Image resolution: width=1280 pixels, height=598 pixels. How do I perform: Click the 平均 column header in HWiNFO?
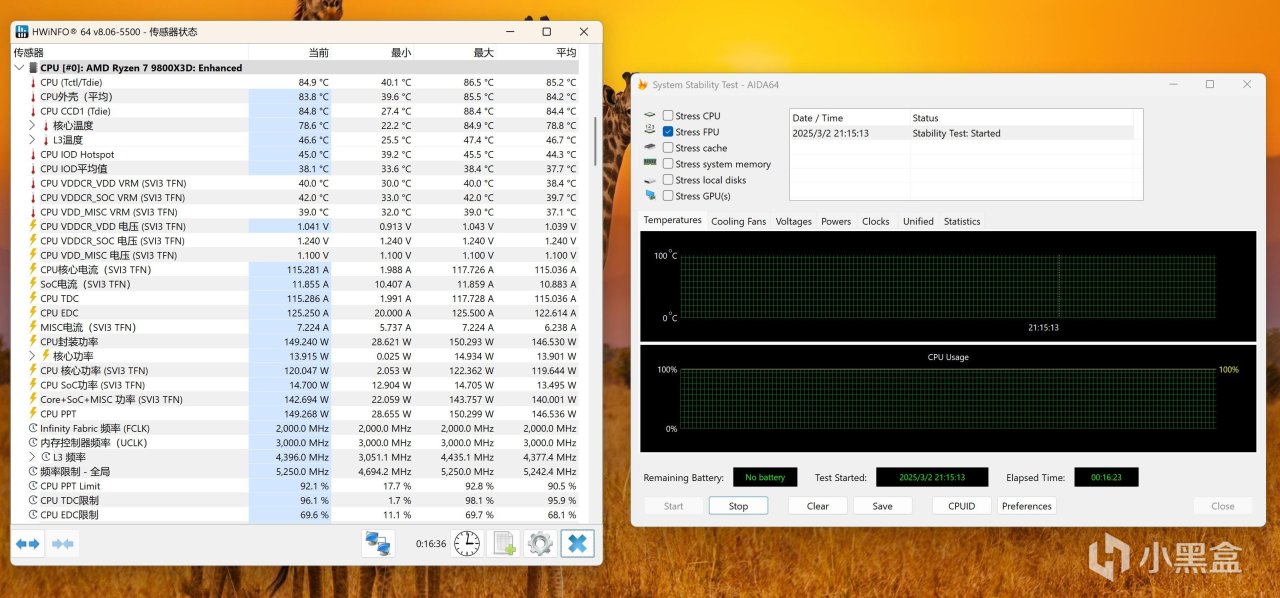537,52
